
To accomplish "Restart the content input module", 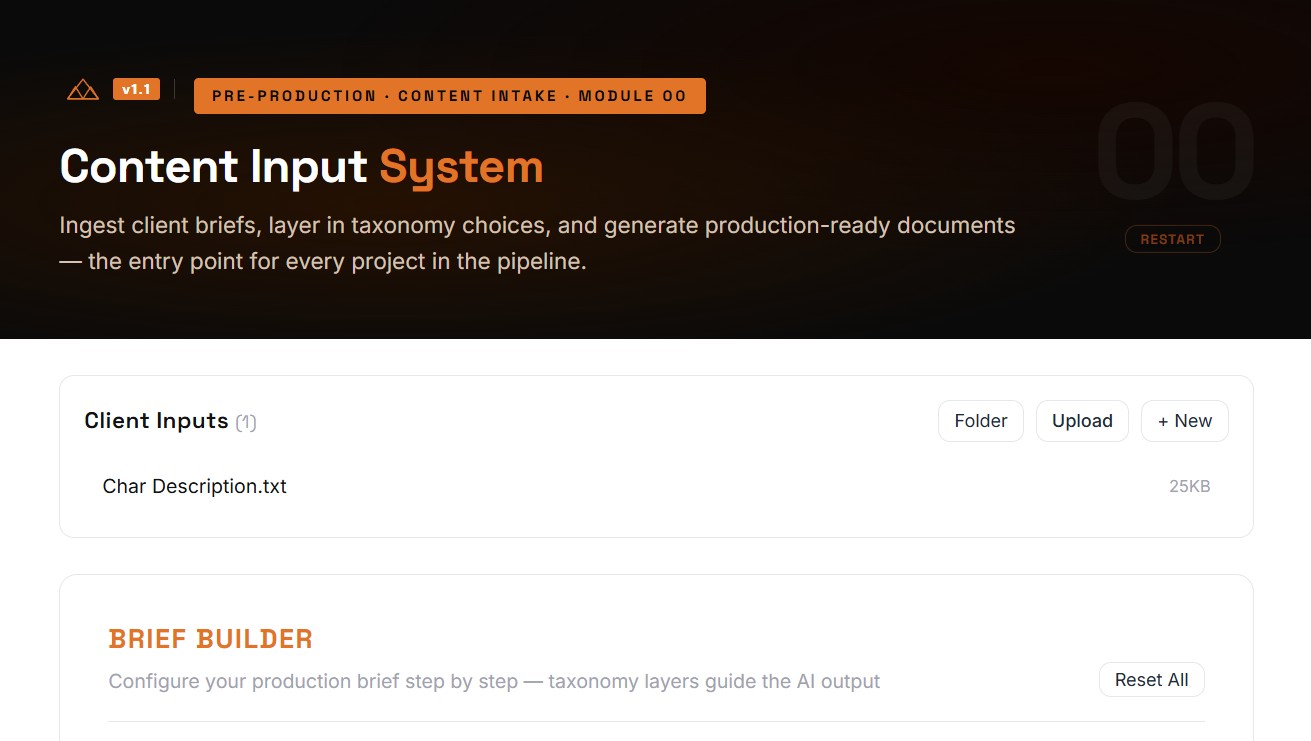I will [1172, 239].
